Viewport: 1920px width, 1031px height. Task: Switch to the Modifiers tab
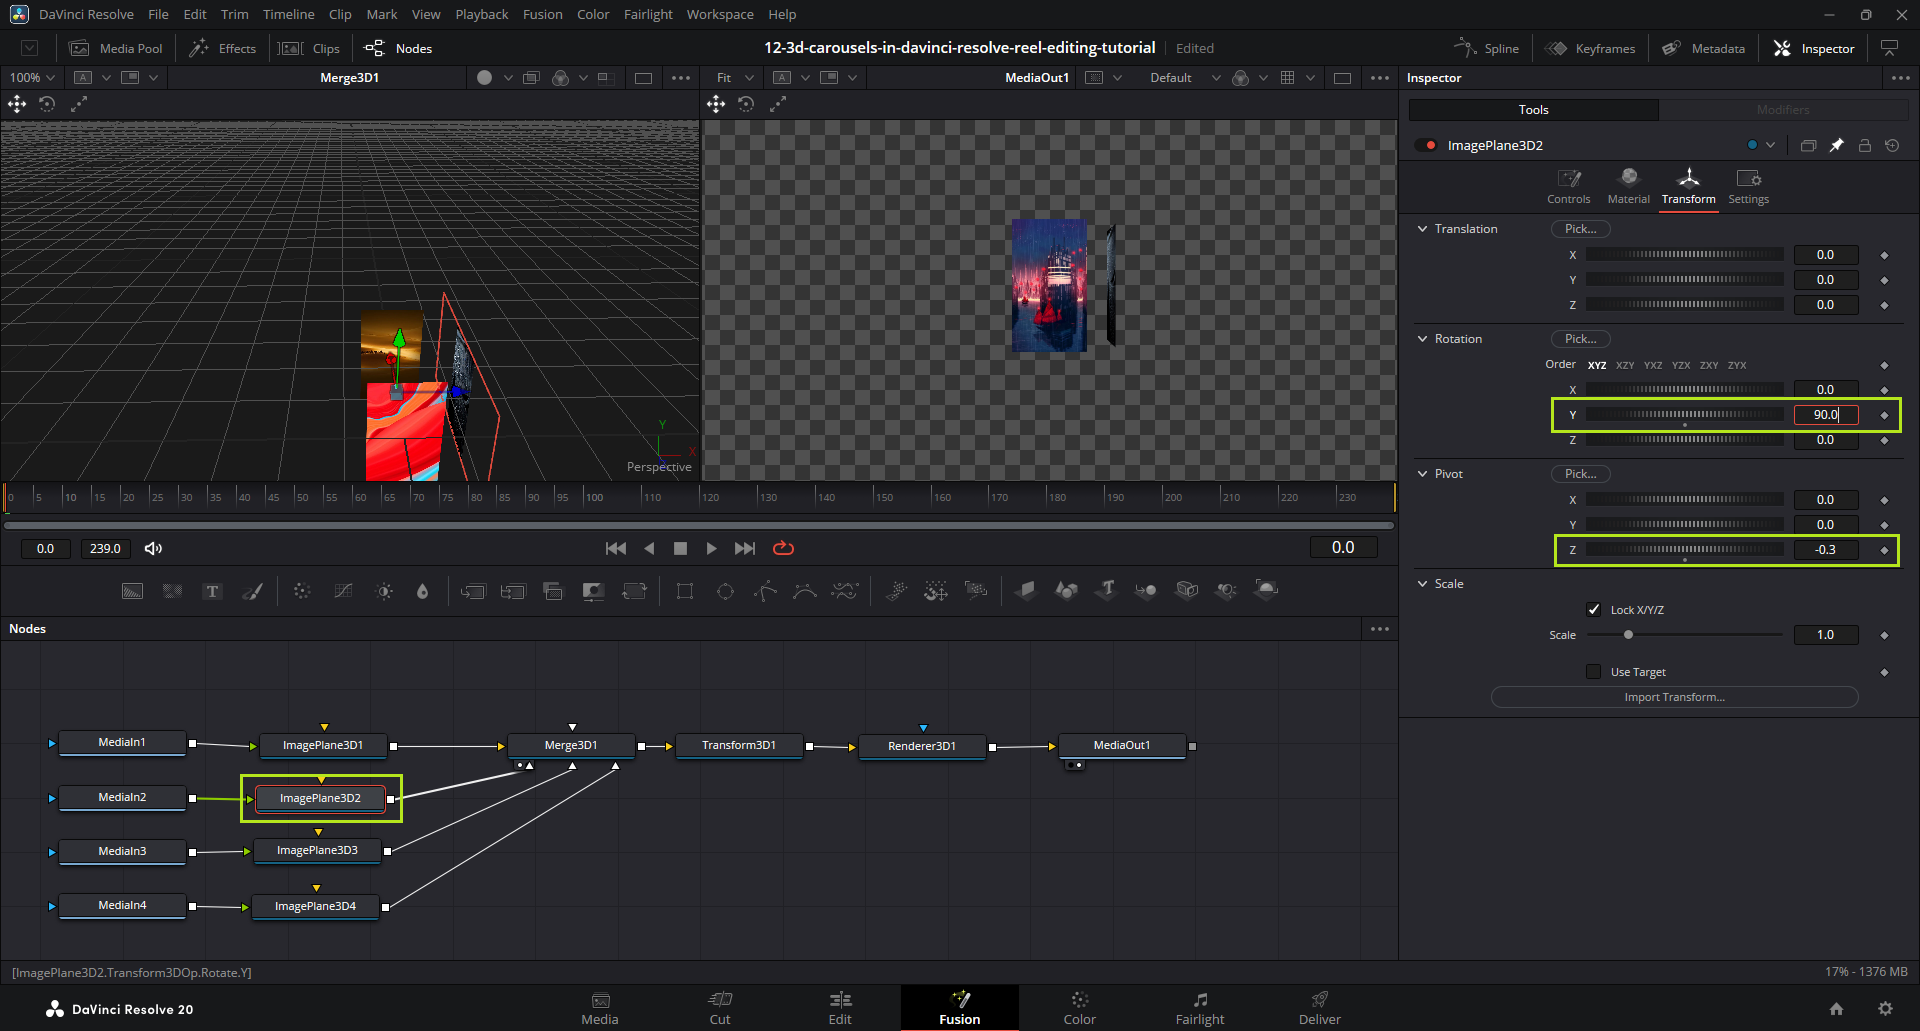[1783, 110]
